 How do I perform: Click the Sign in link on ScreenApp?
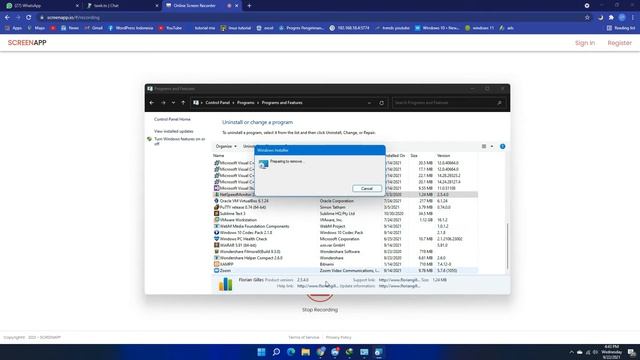(584, 43)
